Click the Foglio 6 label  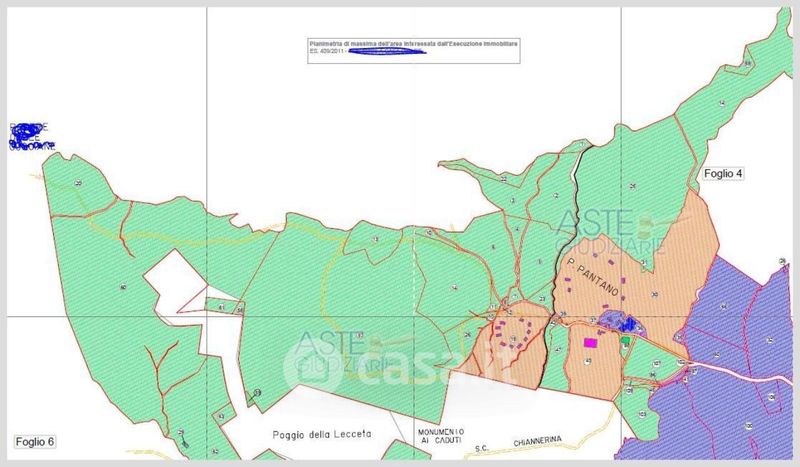(35, 441)
